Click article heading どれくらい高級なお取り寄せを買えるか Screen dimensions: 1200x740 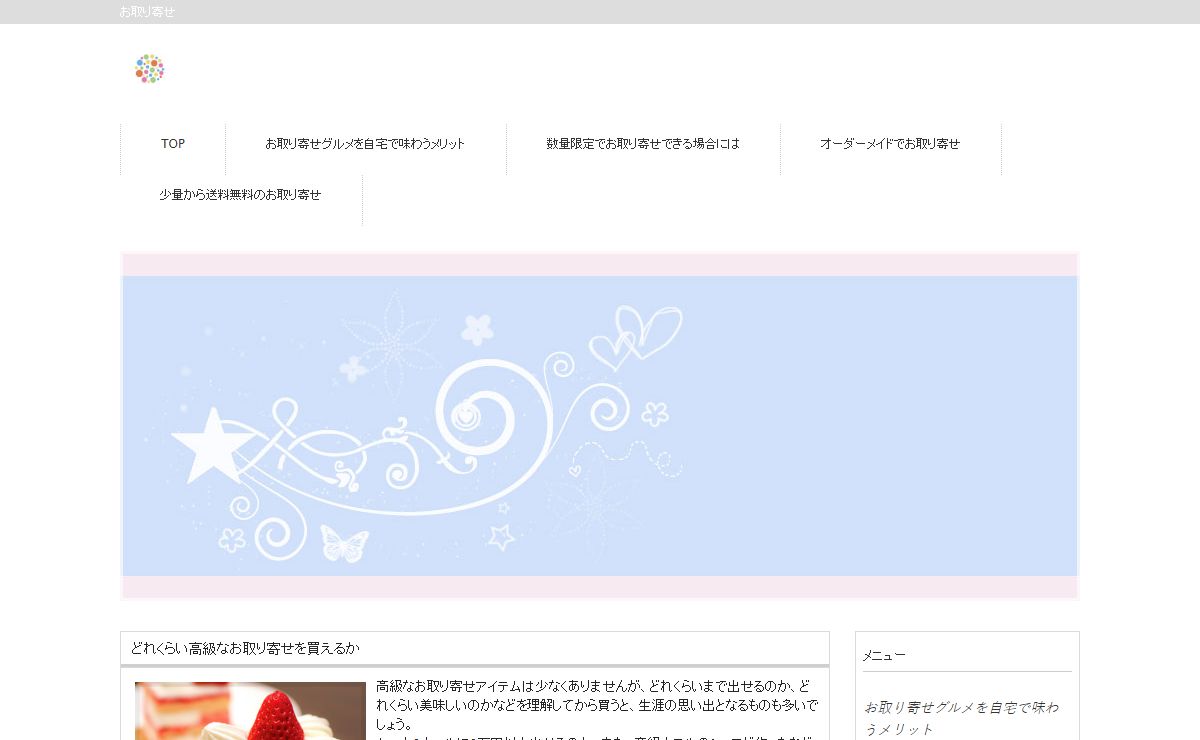coord(245,648)
